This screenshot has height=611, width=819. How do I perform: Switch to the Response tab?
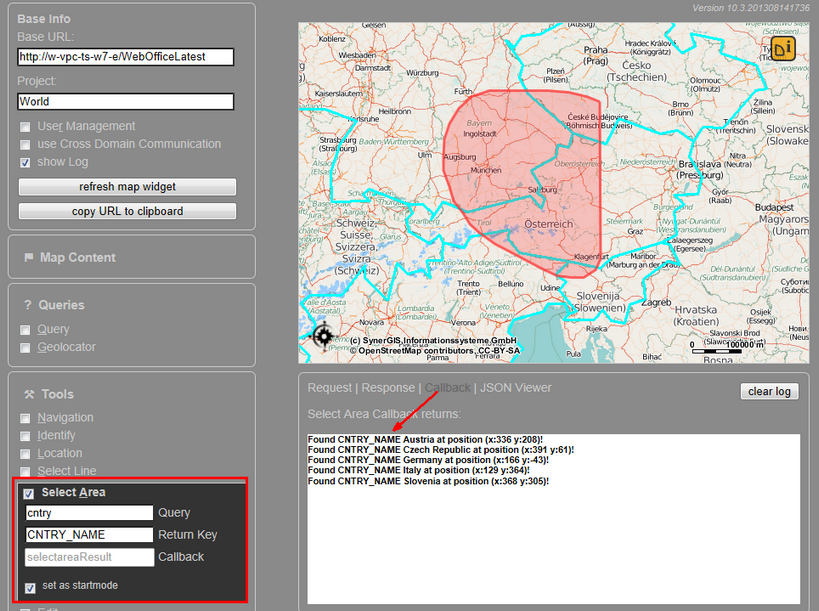pyautogui.click(x=387, y=388)
